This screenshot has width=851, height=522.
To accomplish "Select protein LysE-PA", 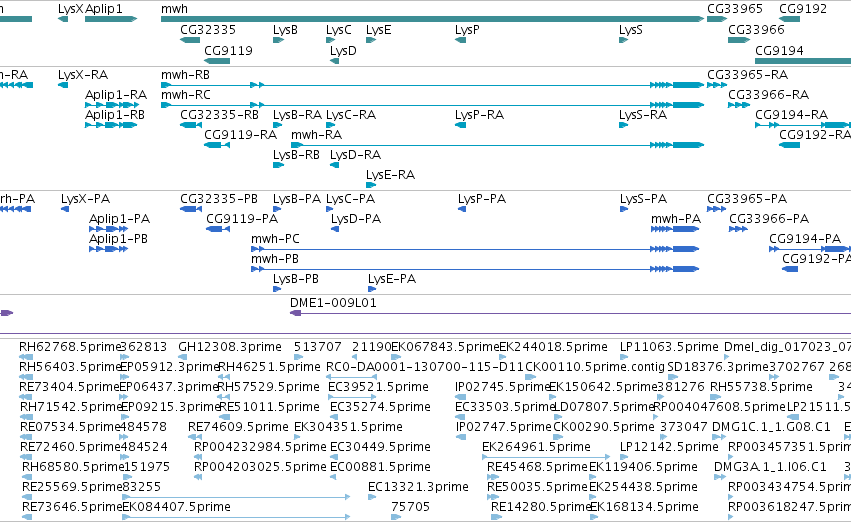I will coord(372,289).
